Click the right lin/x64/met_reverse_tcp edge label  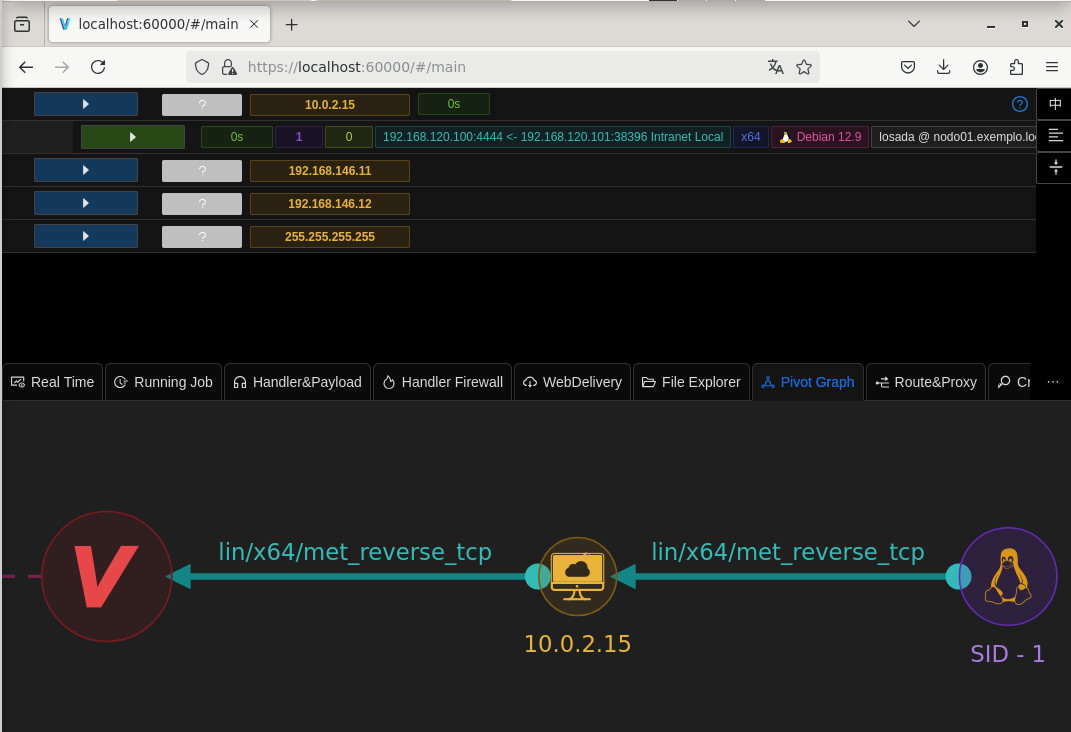tap(788, 551)
